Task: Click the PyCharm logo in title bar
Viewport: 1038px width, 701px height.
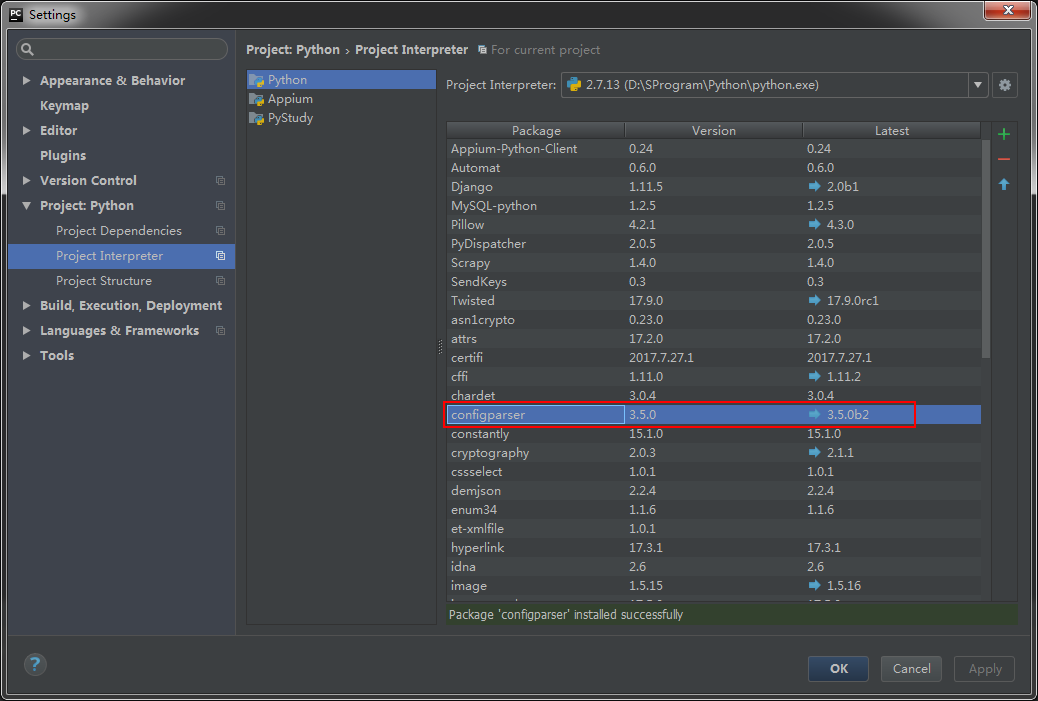Action: (x=16, y=15)
